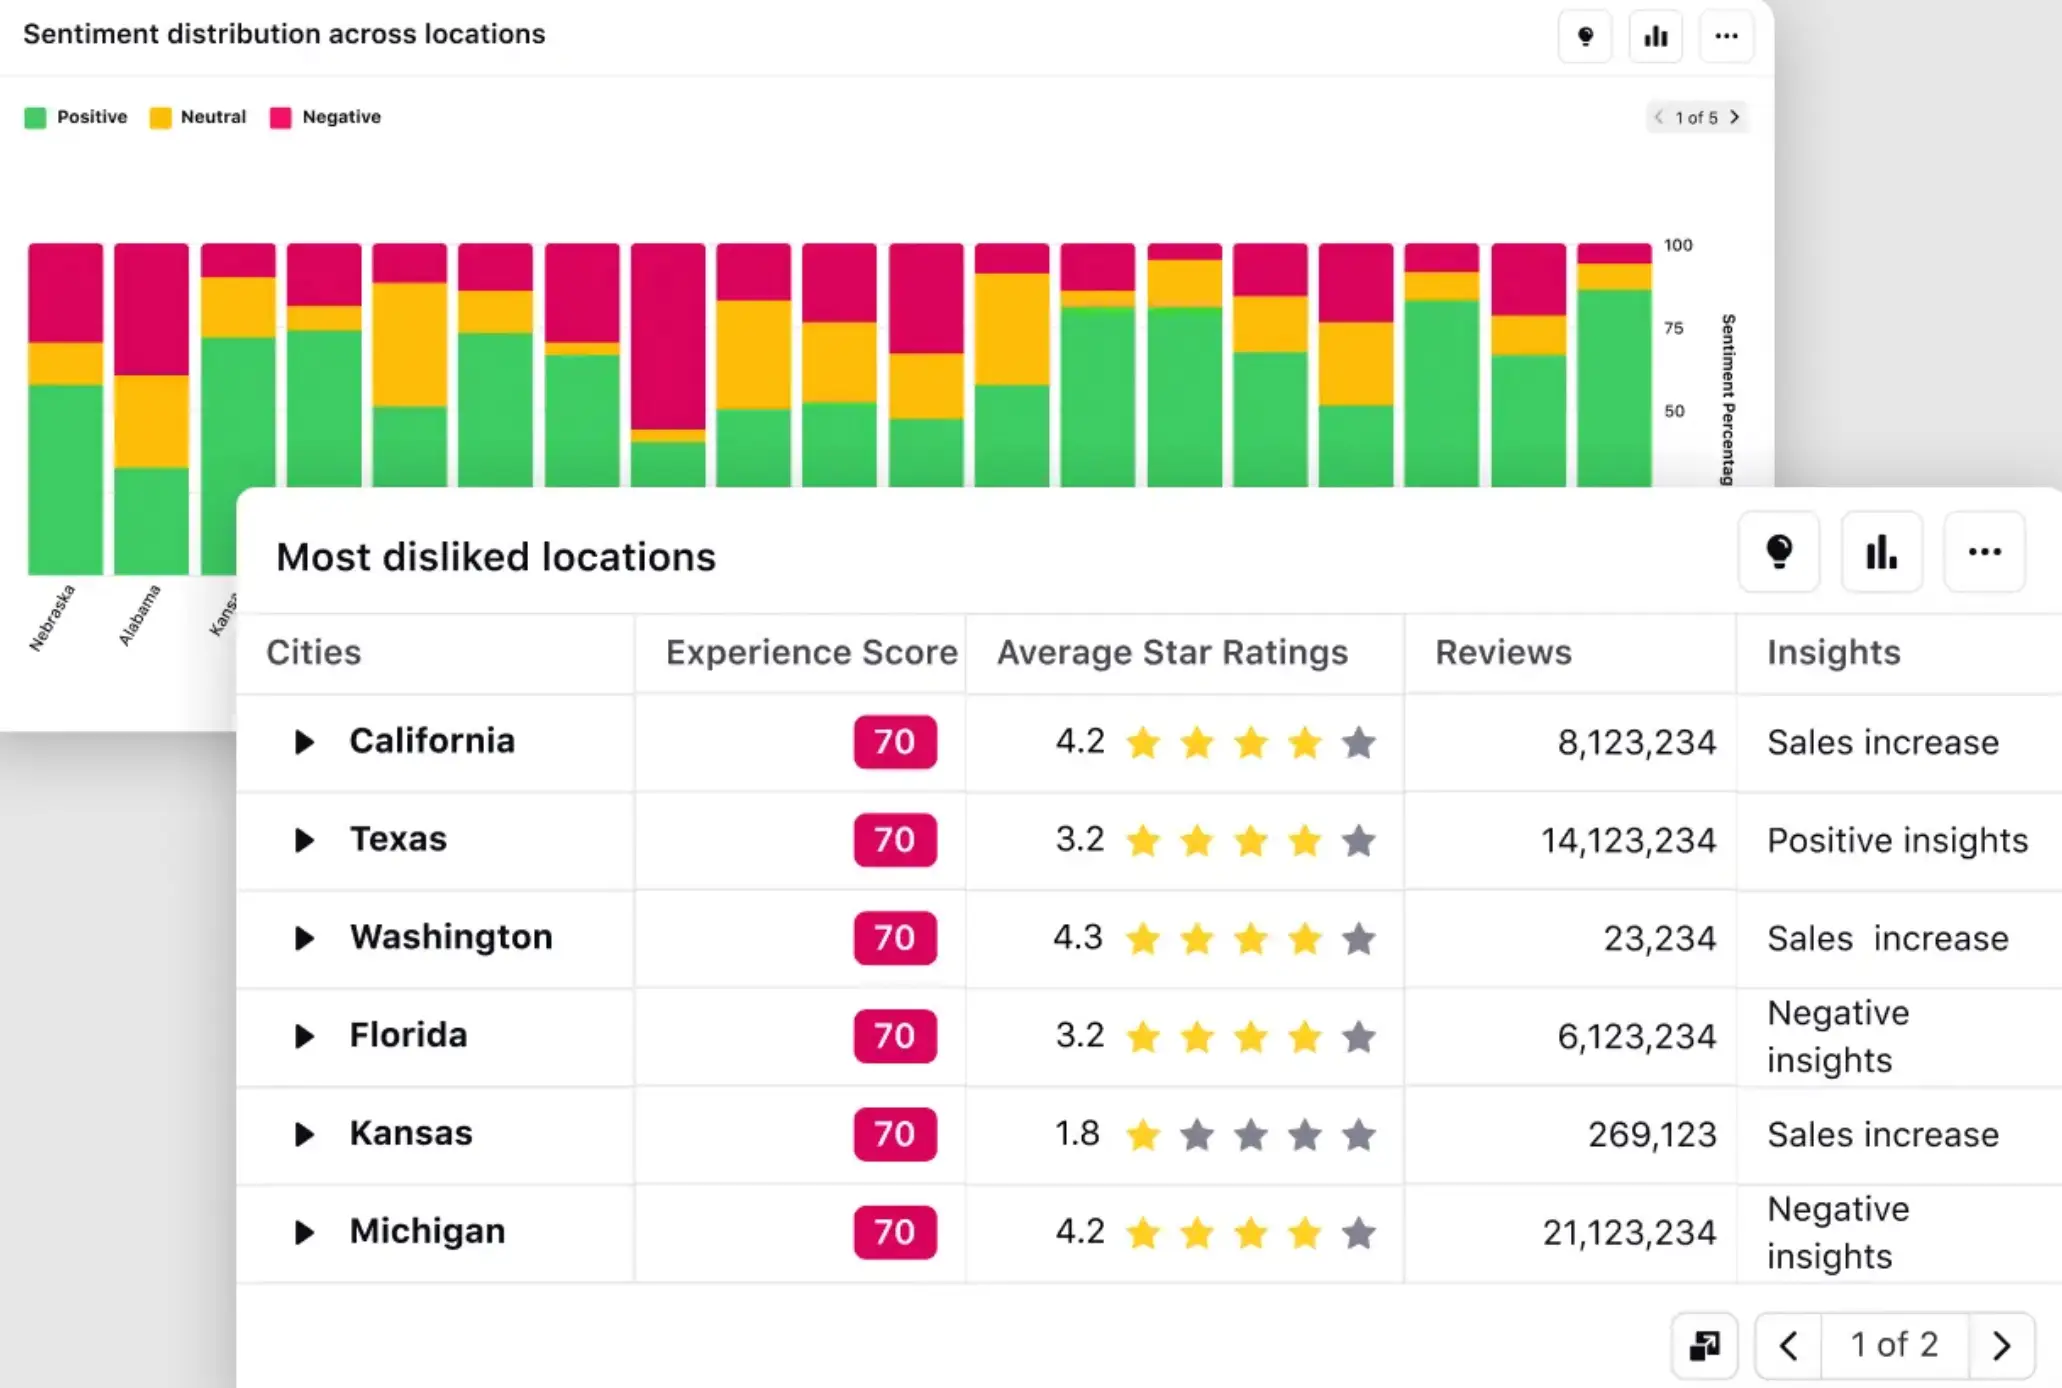Click the lightbulb insights icon in the Sentiment distribution widget
The width and height of the screenshot is (2062, 1388).
pos(1585,37)
